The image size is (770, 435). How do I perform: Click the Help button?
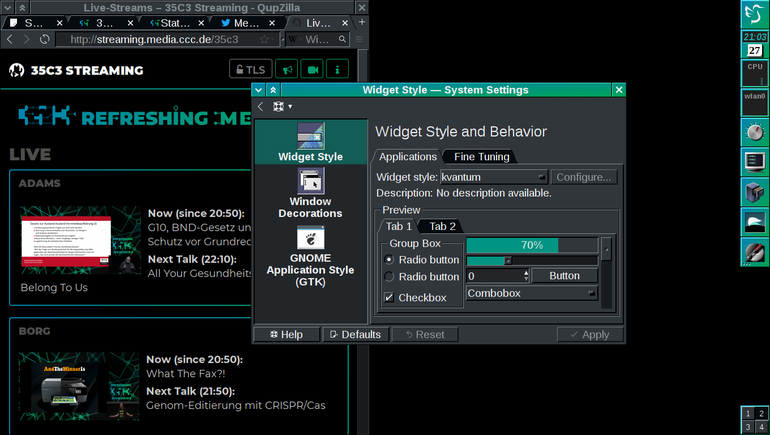[286, 334]
